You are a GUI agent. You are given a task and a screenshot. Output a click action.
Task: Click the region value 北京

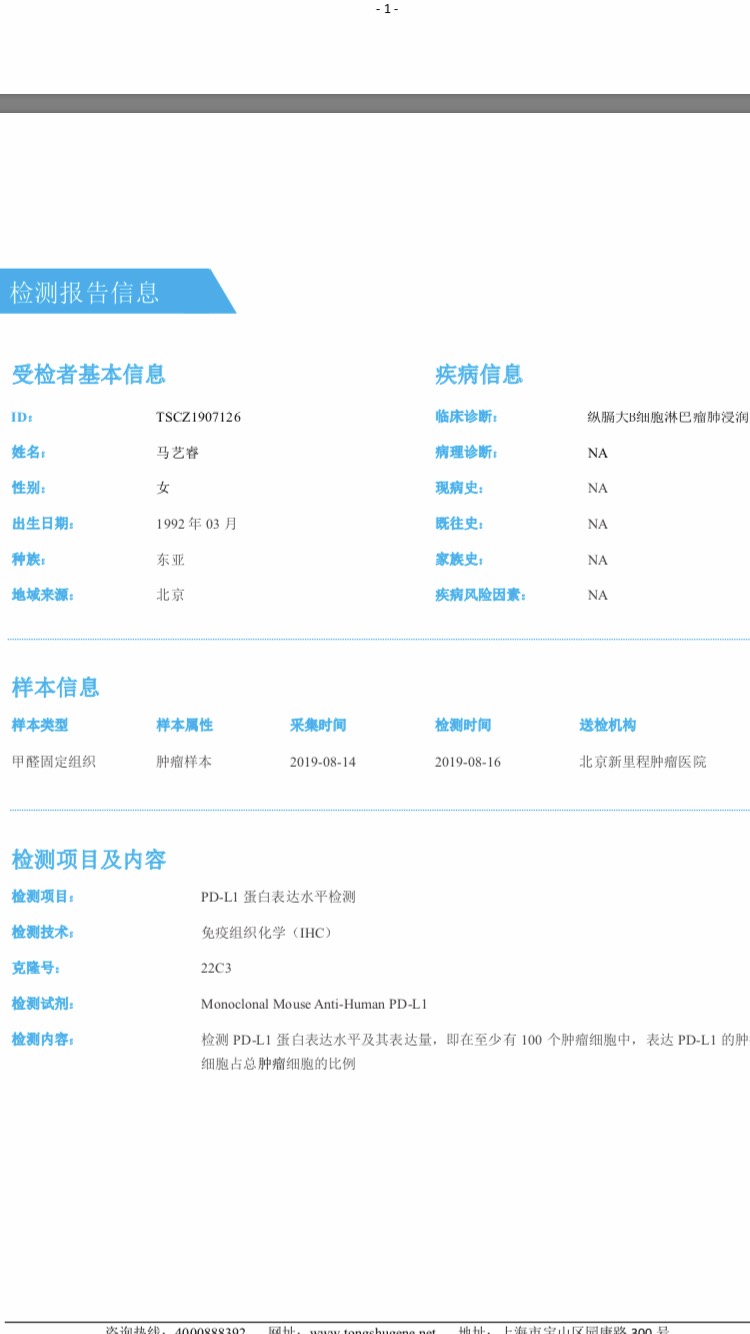[x=170, y=595]
